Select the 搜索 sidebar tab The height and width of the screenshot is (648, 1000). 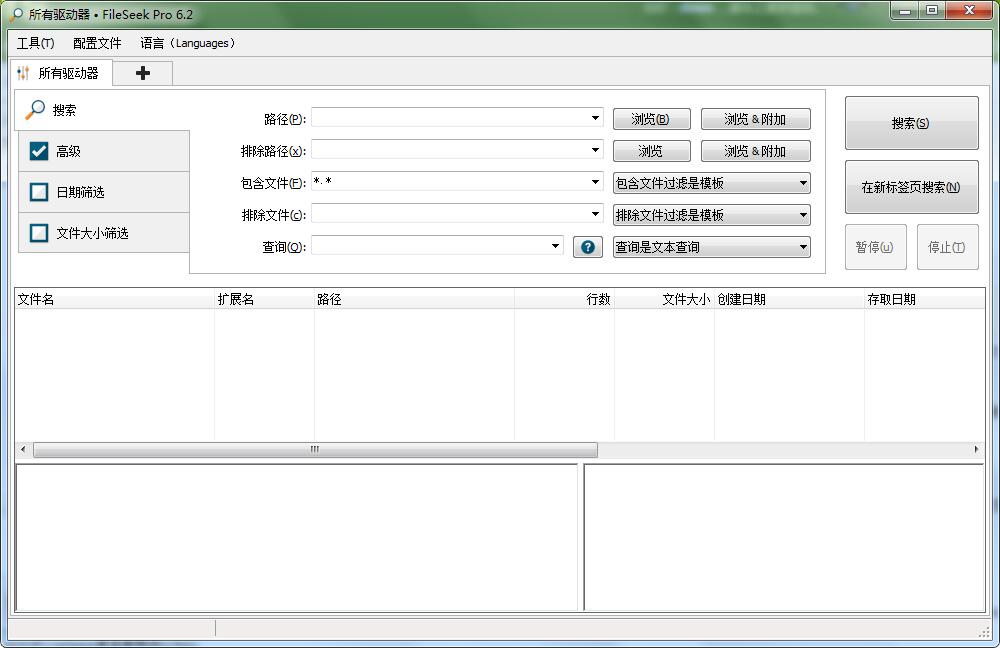[x=102, y=110]
